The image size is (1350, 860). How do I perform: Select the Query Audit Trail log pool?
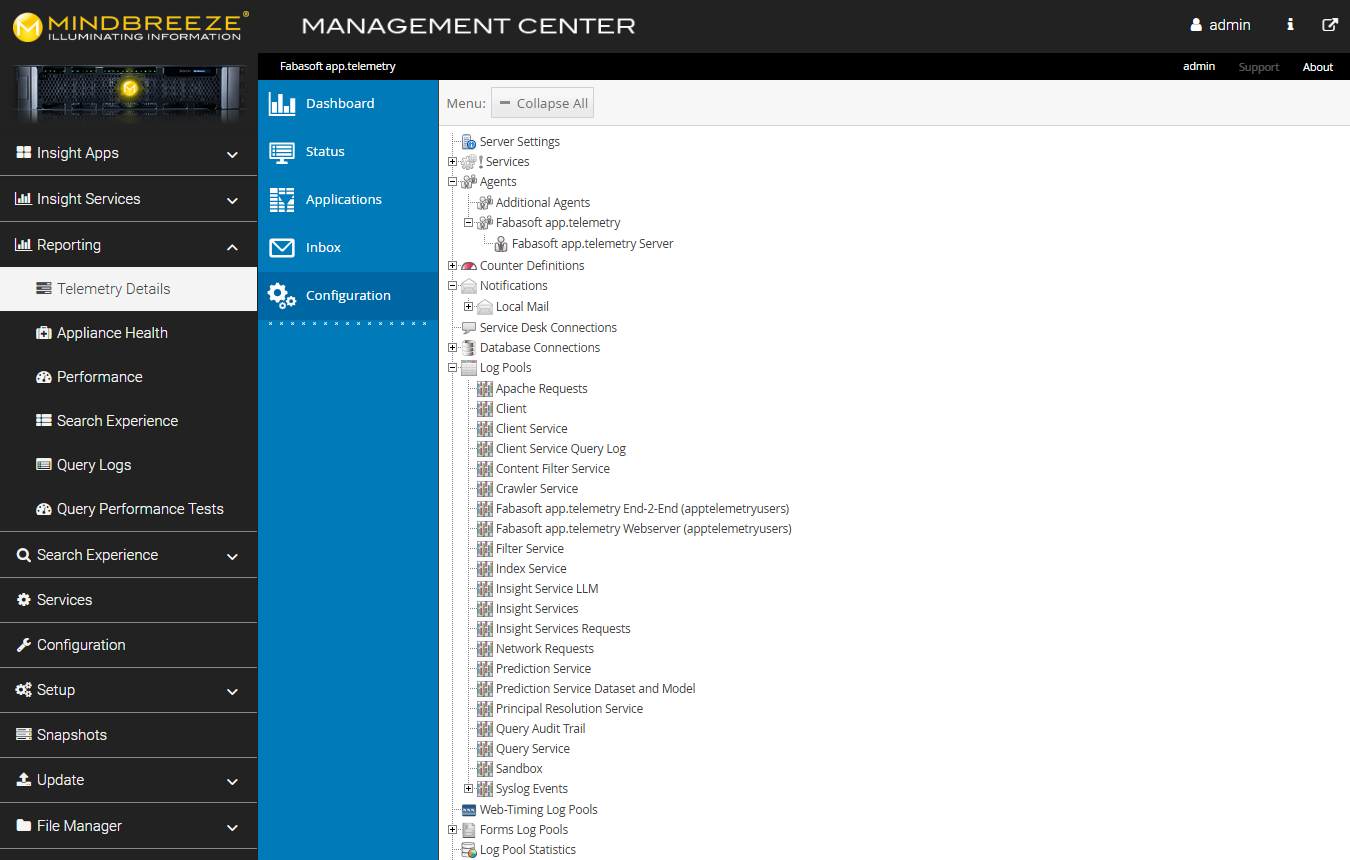click(x=541, y=729)
